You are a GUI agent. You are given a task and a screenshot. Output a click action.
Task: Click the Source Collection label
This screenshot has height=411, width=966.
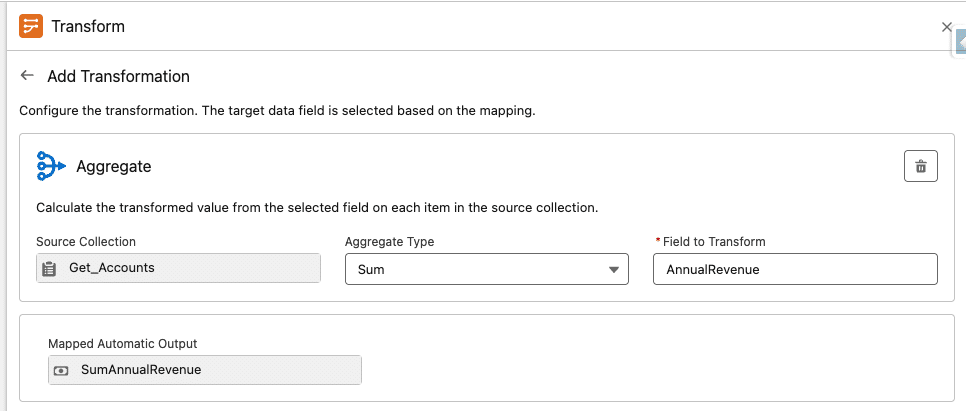[x=86, y=242]
